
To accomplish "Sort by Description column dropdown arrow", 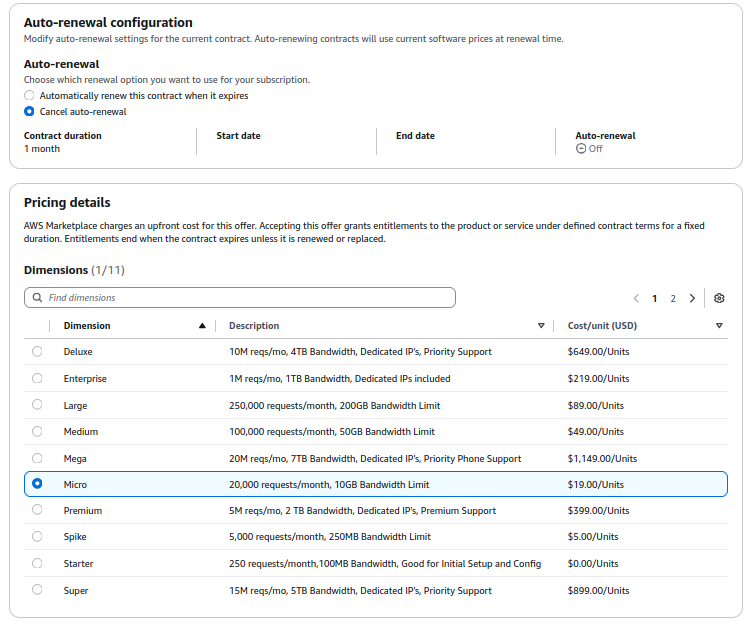I will (541, 326).
